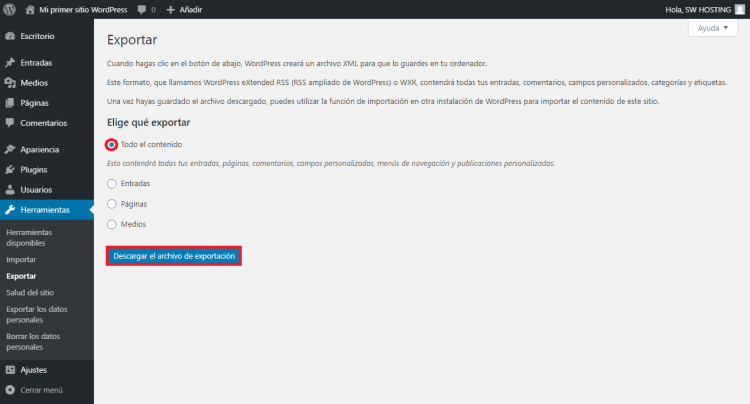Click the Páginas pages icon
The width and height of the screenshot is (750, 404).
[x=10, y=103]
